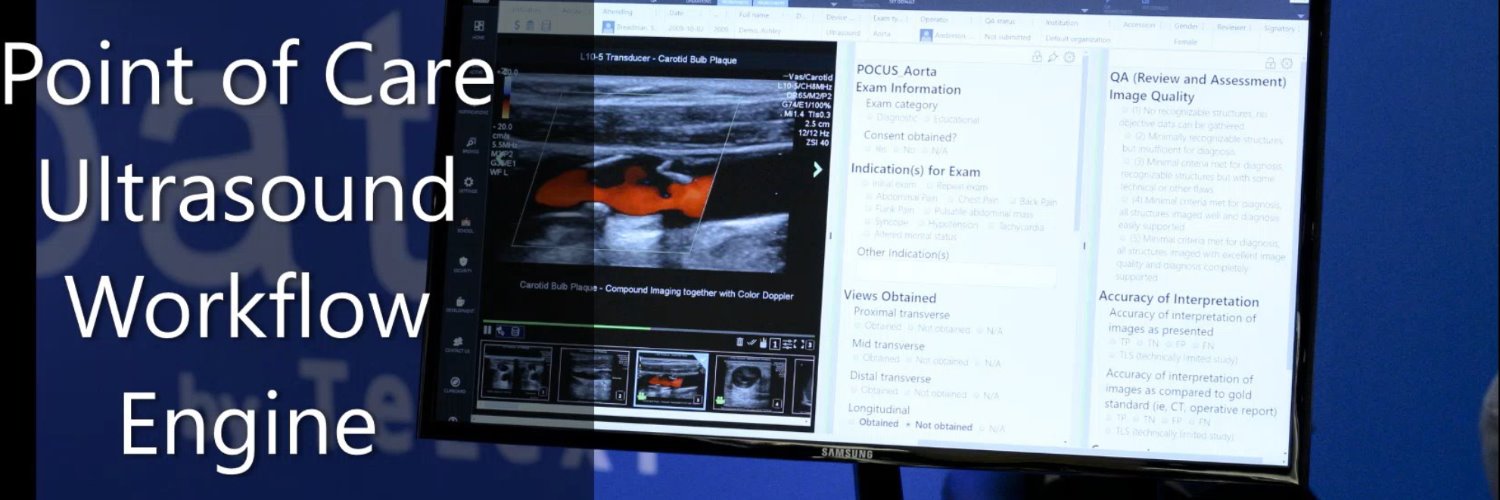
Task: Click the pen edit icon on POCUS_Aorta form
Action: [x=1053, y=57]
